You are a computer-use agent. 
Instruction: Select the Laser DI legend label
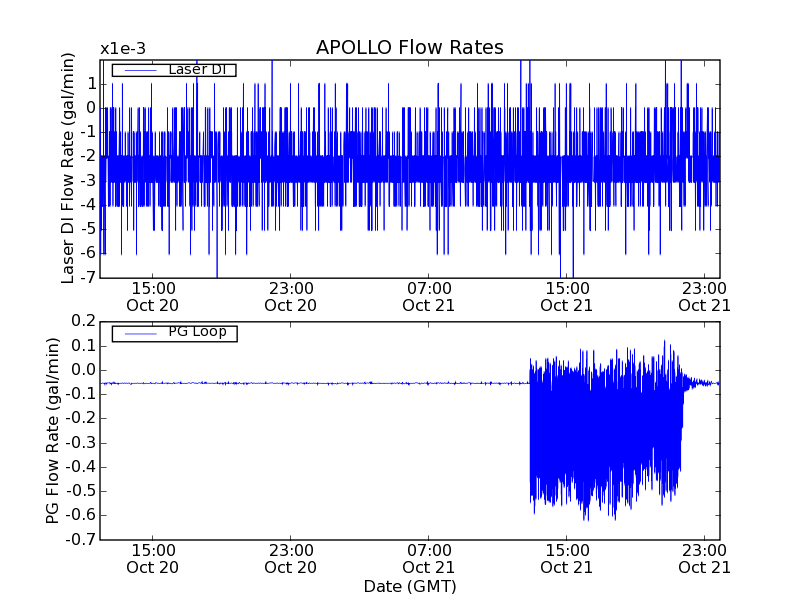[195, 69]
